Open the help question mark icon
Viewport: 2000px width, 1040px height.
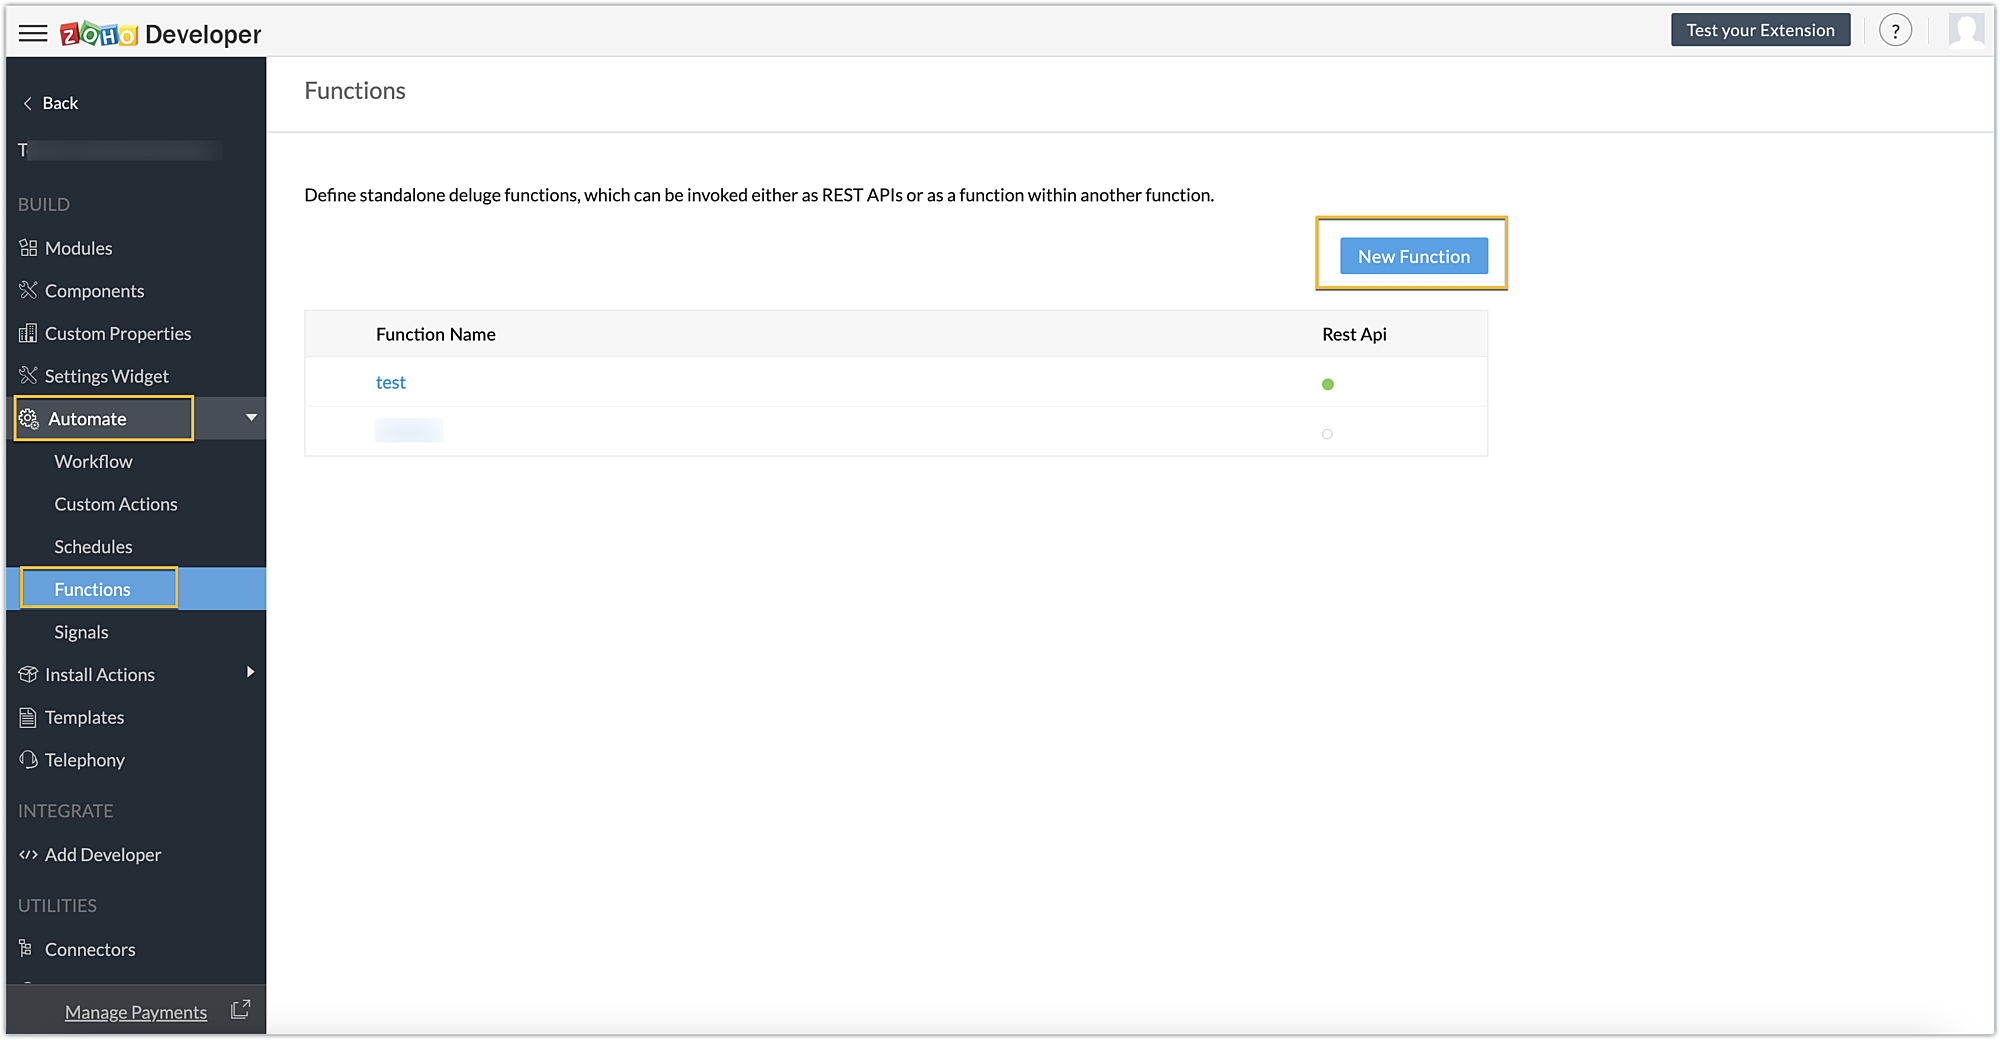point(1895,31)
